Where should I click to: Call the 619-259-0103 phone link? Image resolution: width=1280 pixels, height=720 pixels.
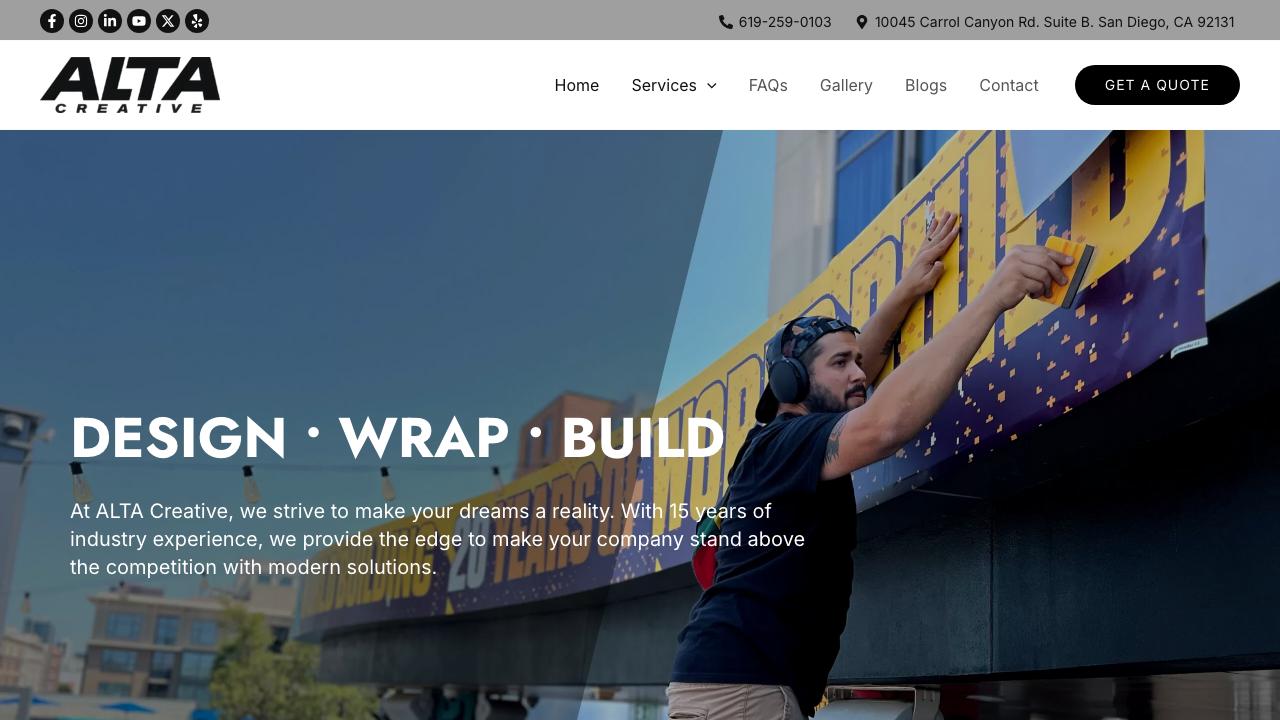(x=785, y=22)
